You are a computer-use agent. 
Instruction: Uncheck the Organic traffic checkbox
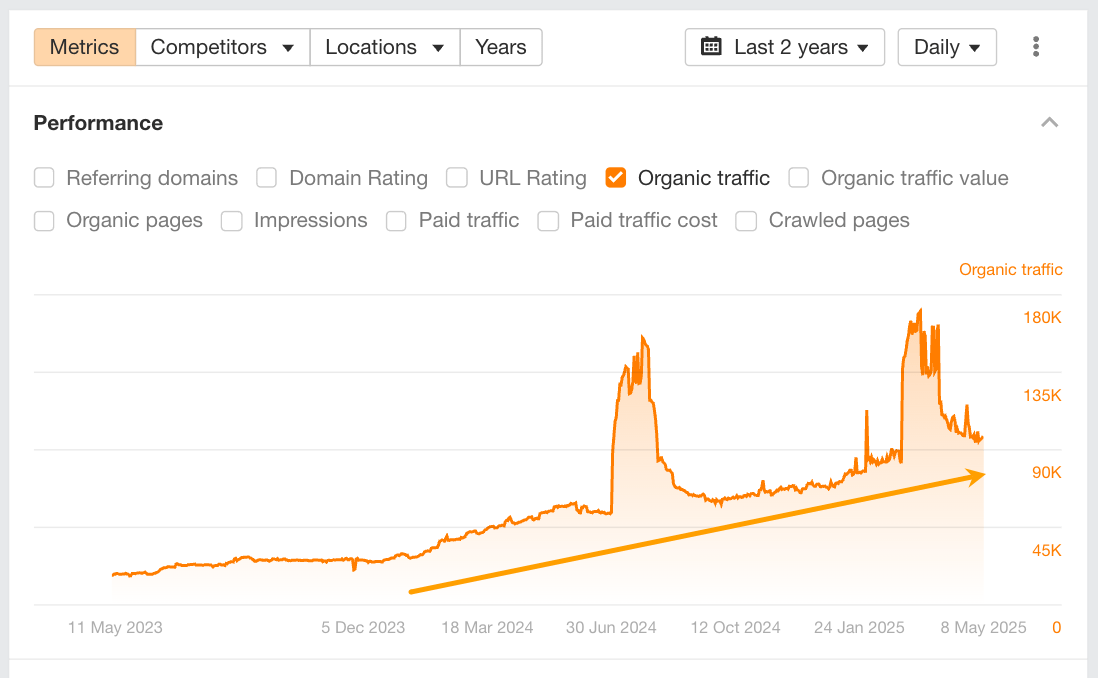point(616,178)
